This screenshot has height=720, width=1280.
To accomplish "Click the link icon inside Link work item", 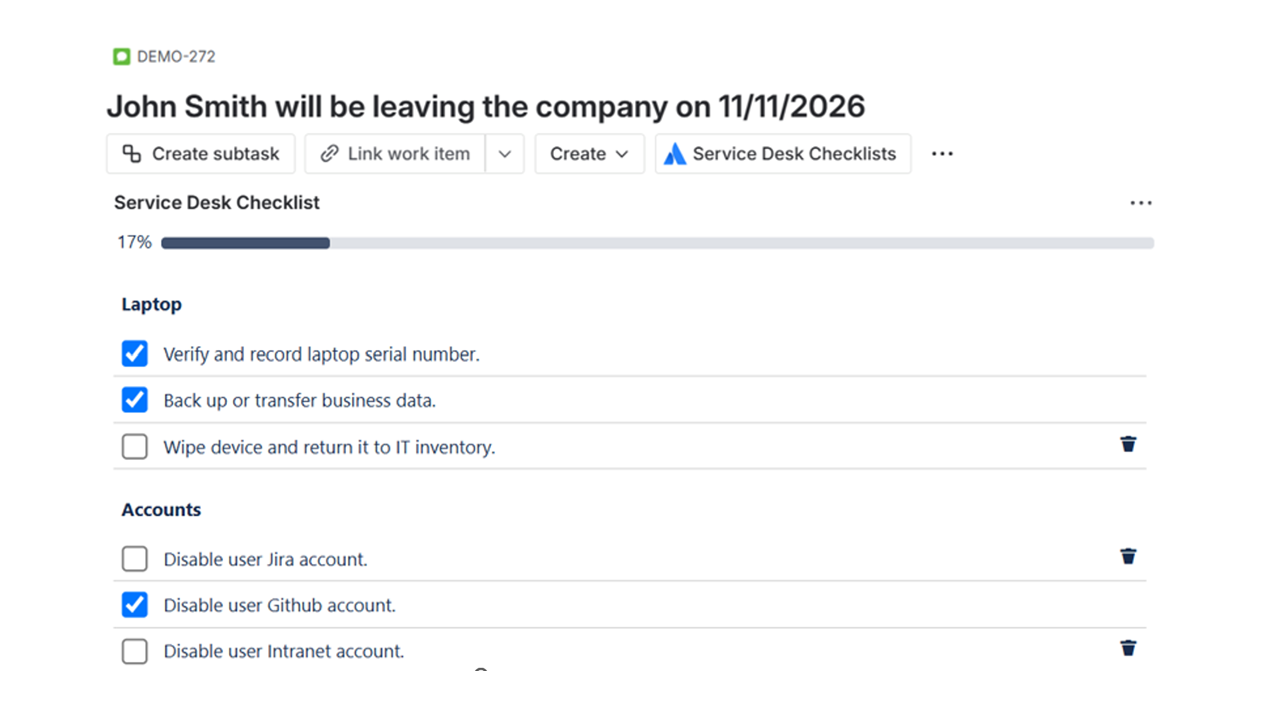I will coord(328,153).
